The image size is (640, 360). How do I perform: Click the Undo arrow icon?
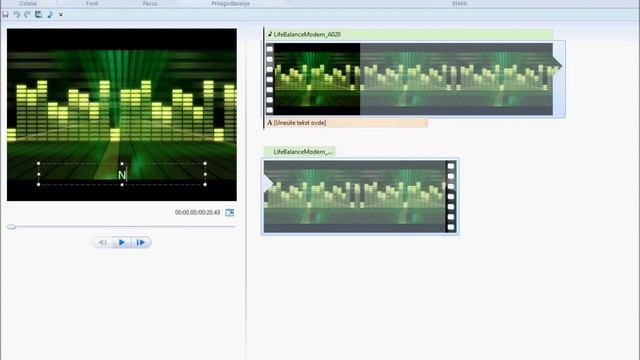point(16,15)
